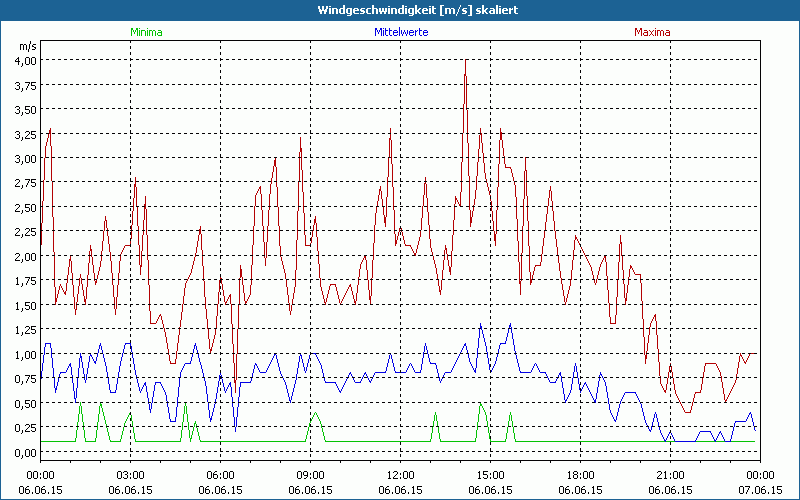This screenshot has width=800, height=500.
Task: Click the 21:00 time axis label
Action: click(x=670, y=475)
